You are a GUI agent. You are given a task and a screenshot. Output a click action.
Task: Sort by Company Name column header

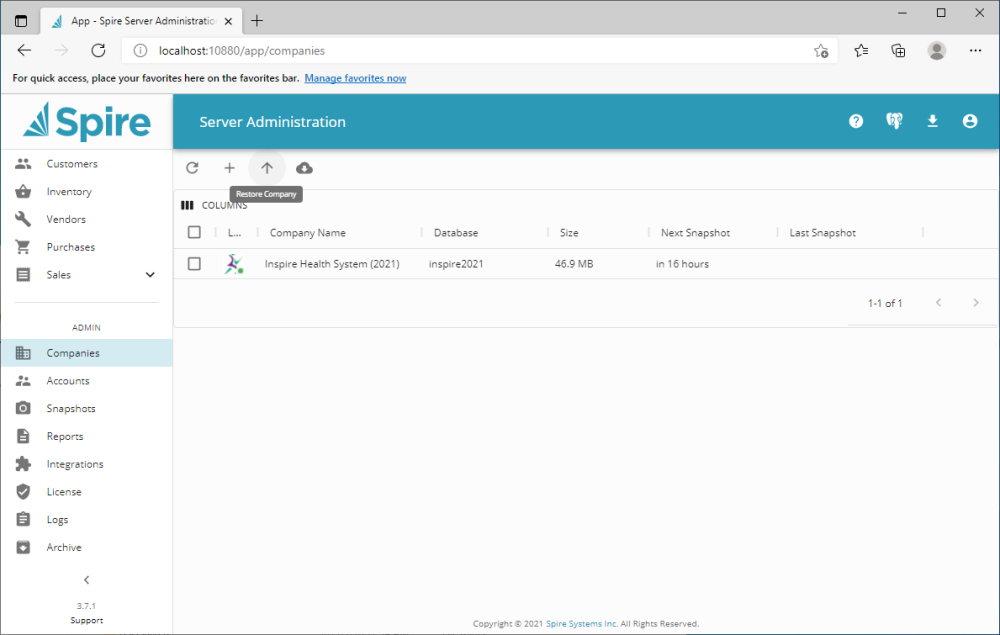(307, 233)
